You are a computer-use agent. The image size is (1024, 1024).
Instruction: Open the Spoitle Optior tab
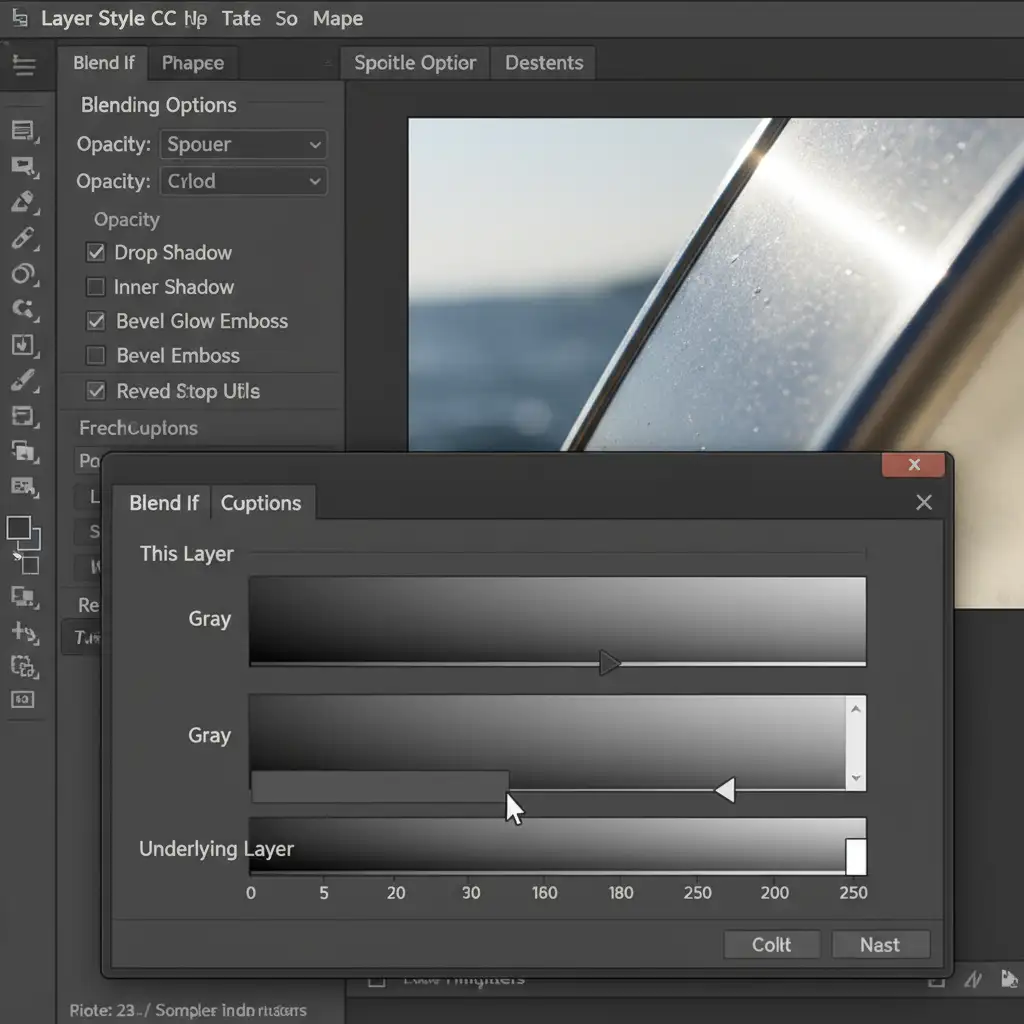(415, 63)
